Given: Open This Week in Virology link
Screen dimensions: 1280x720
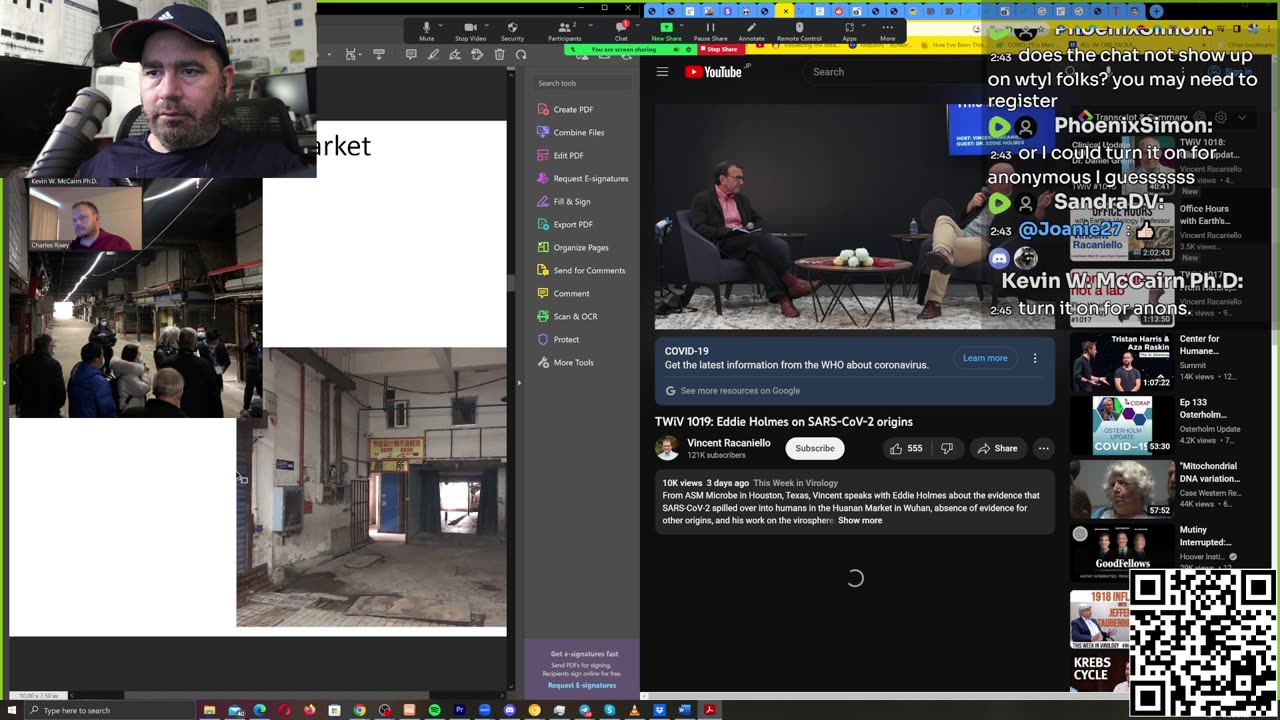Looking at the screenshot, I should (795, 483).
